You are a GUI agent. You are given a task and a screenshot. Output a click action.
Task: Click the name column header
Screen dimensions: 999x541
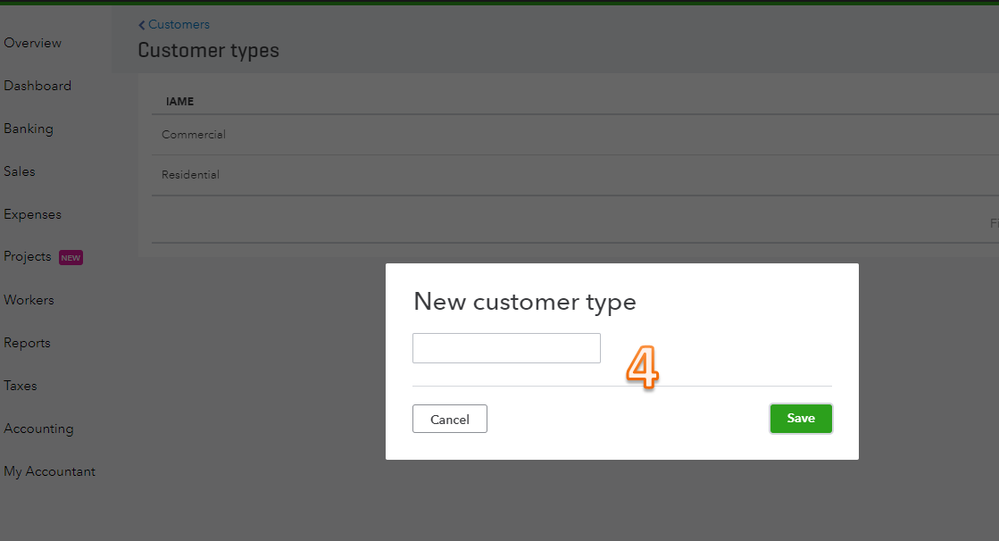click(x=180, y=101)
